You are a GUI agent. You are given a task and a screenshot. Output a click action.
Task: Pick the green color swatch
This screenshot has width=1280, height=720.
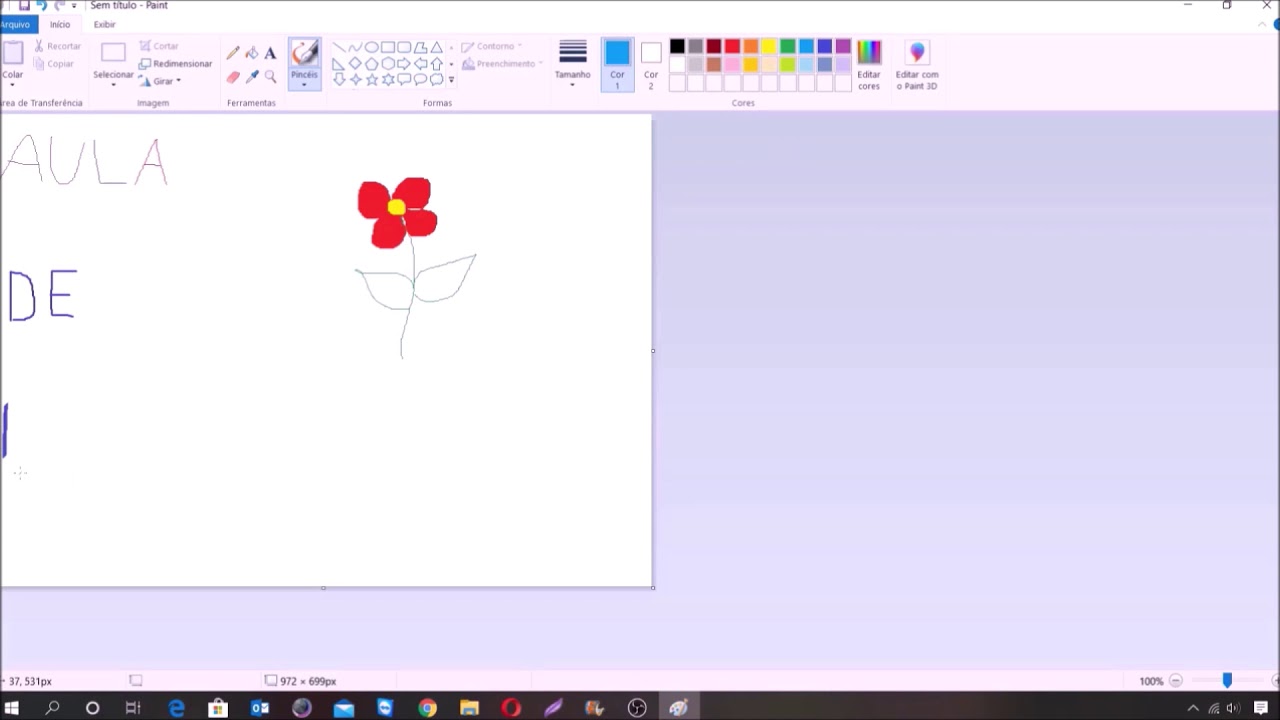(788, 46)
